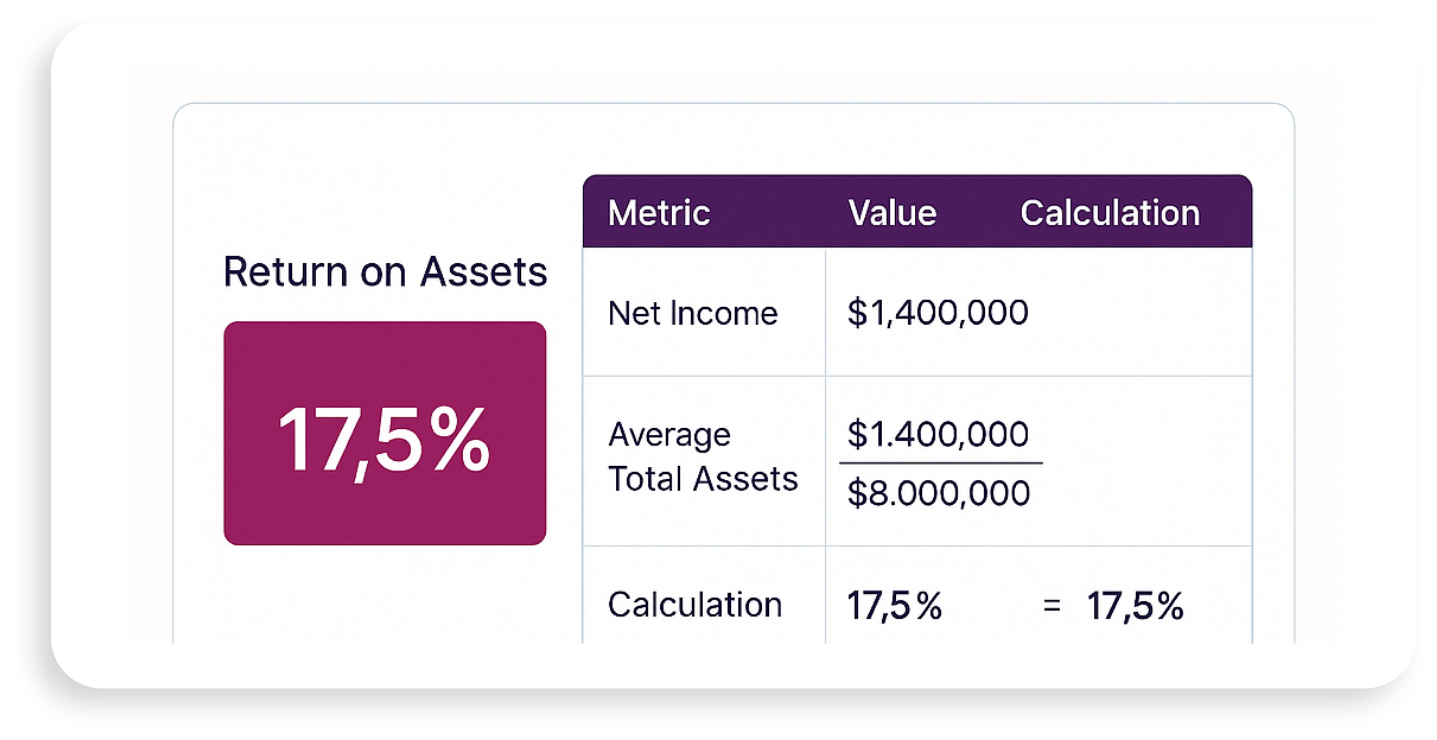This screenshot has width=1437, height=740.
Task: Click the vertical divider between Metric and Value columns
Action: [x=825, y=400]
